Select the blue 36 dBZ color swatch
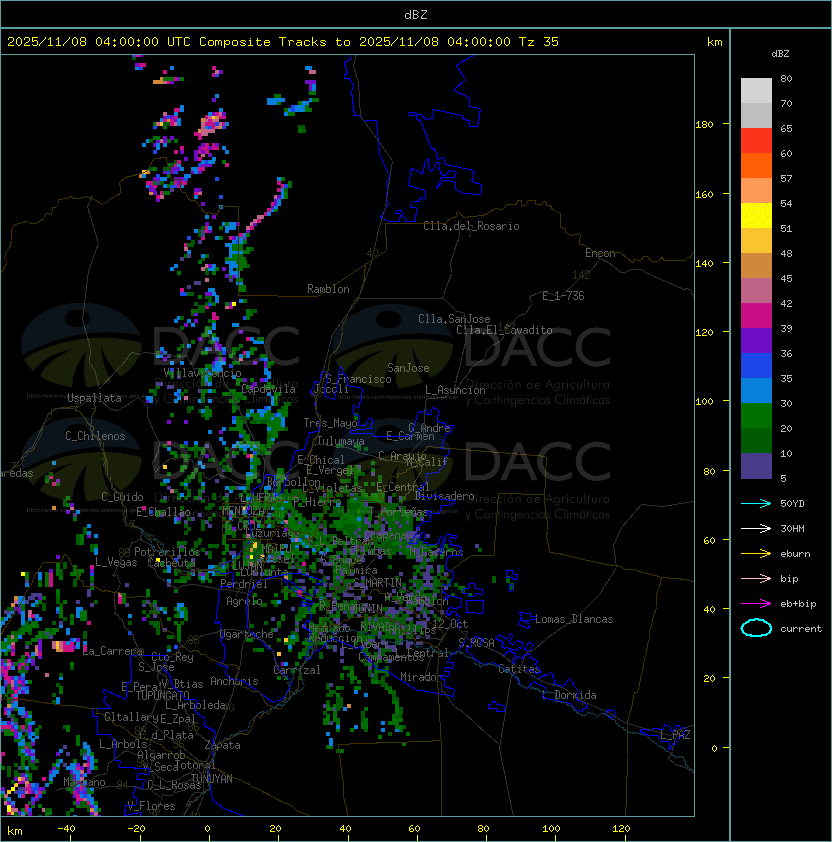The image size is (832, 842). pyautogui.click(x=756, y=365)
